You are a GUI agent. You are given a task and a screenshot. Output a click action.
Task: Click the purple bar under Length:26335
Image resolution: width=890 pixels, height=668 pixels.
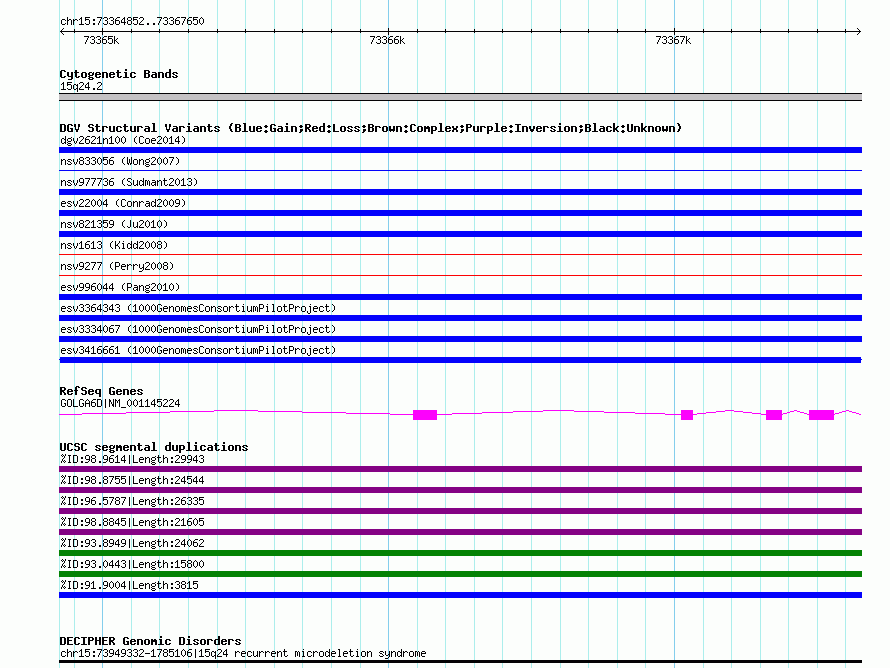[460, 511]
